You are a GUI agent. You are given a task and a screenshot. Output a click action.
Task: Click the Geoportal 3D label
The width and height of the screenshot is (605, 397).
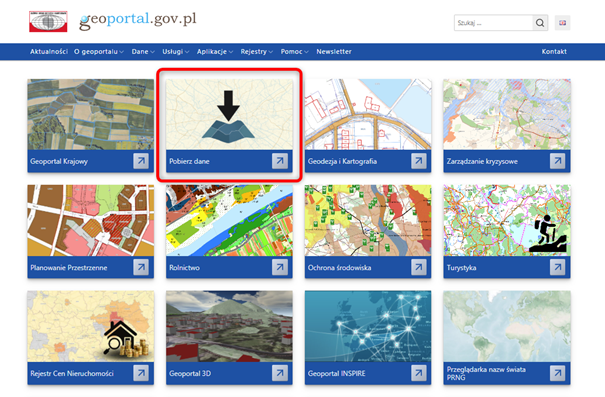190,373
